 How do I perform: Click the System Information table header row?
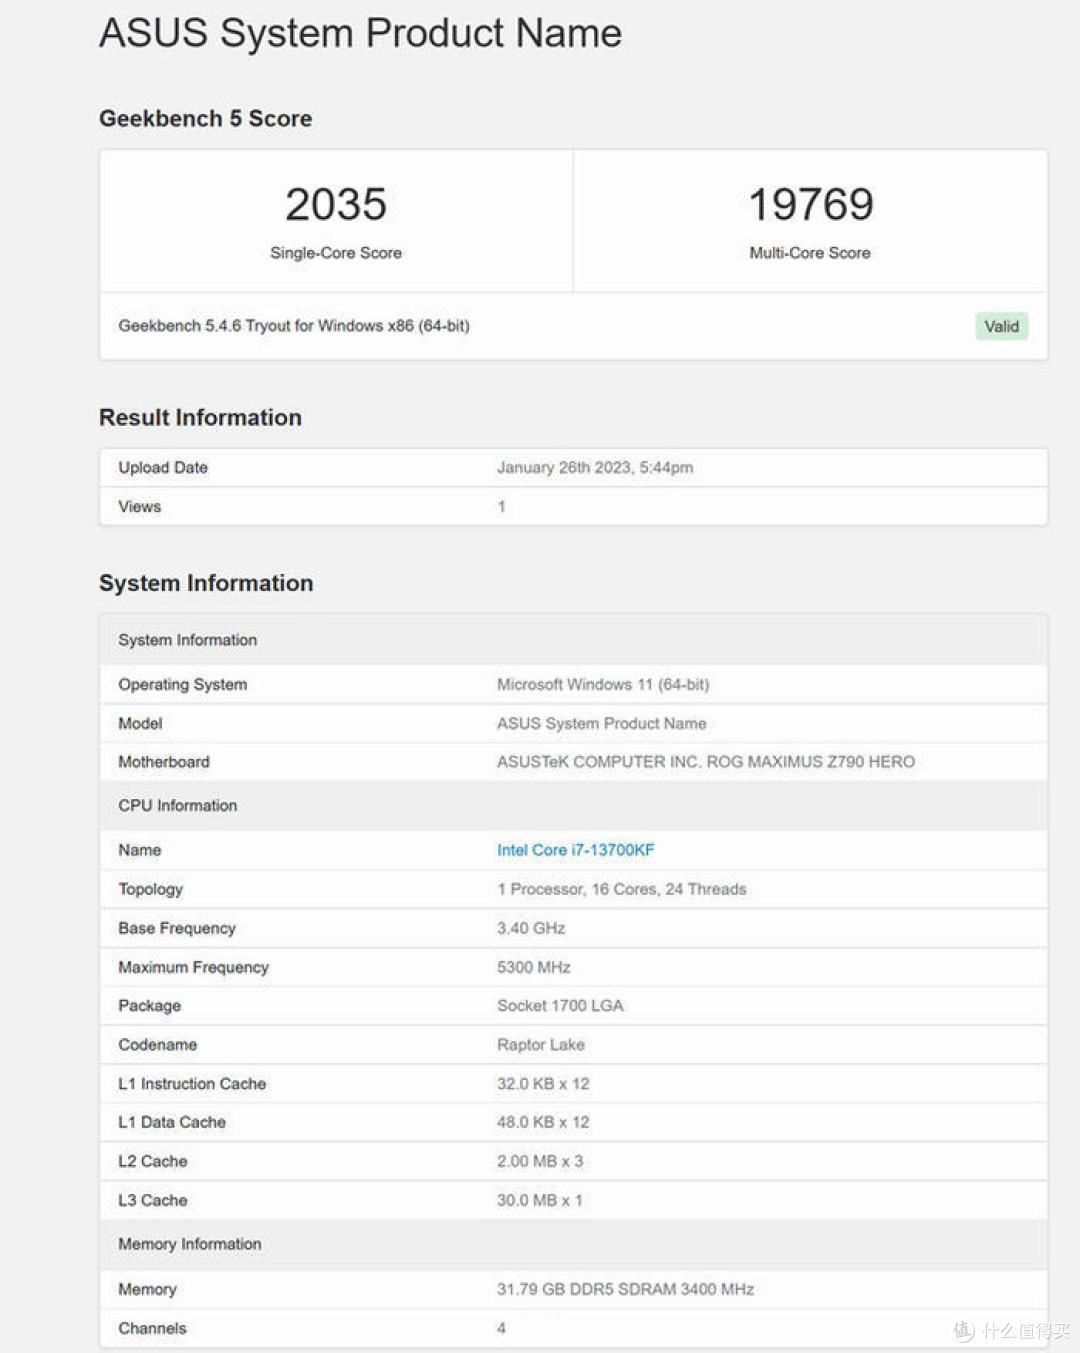point(574,640)
